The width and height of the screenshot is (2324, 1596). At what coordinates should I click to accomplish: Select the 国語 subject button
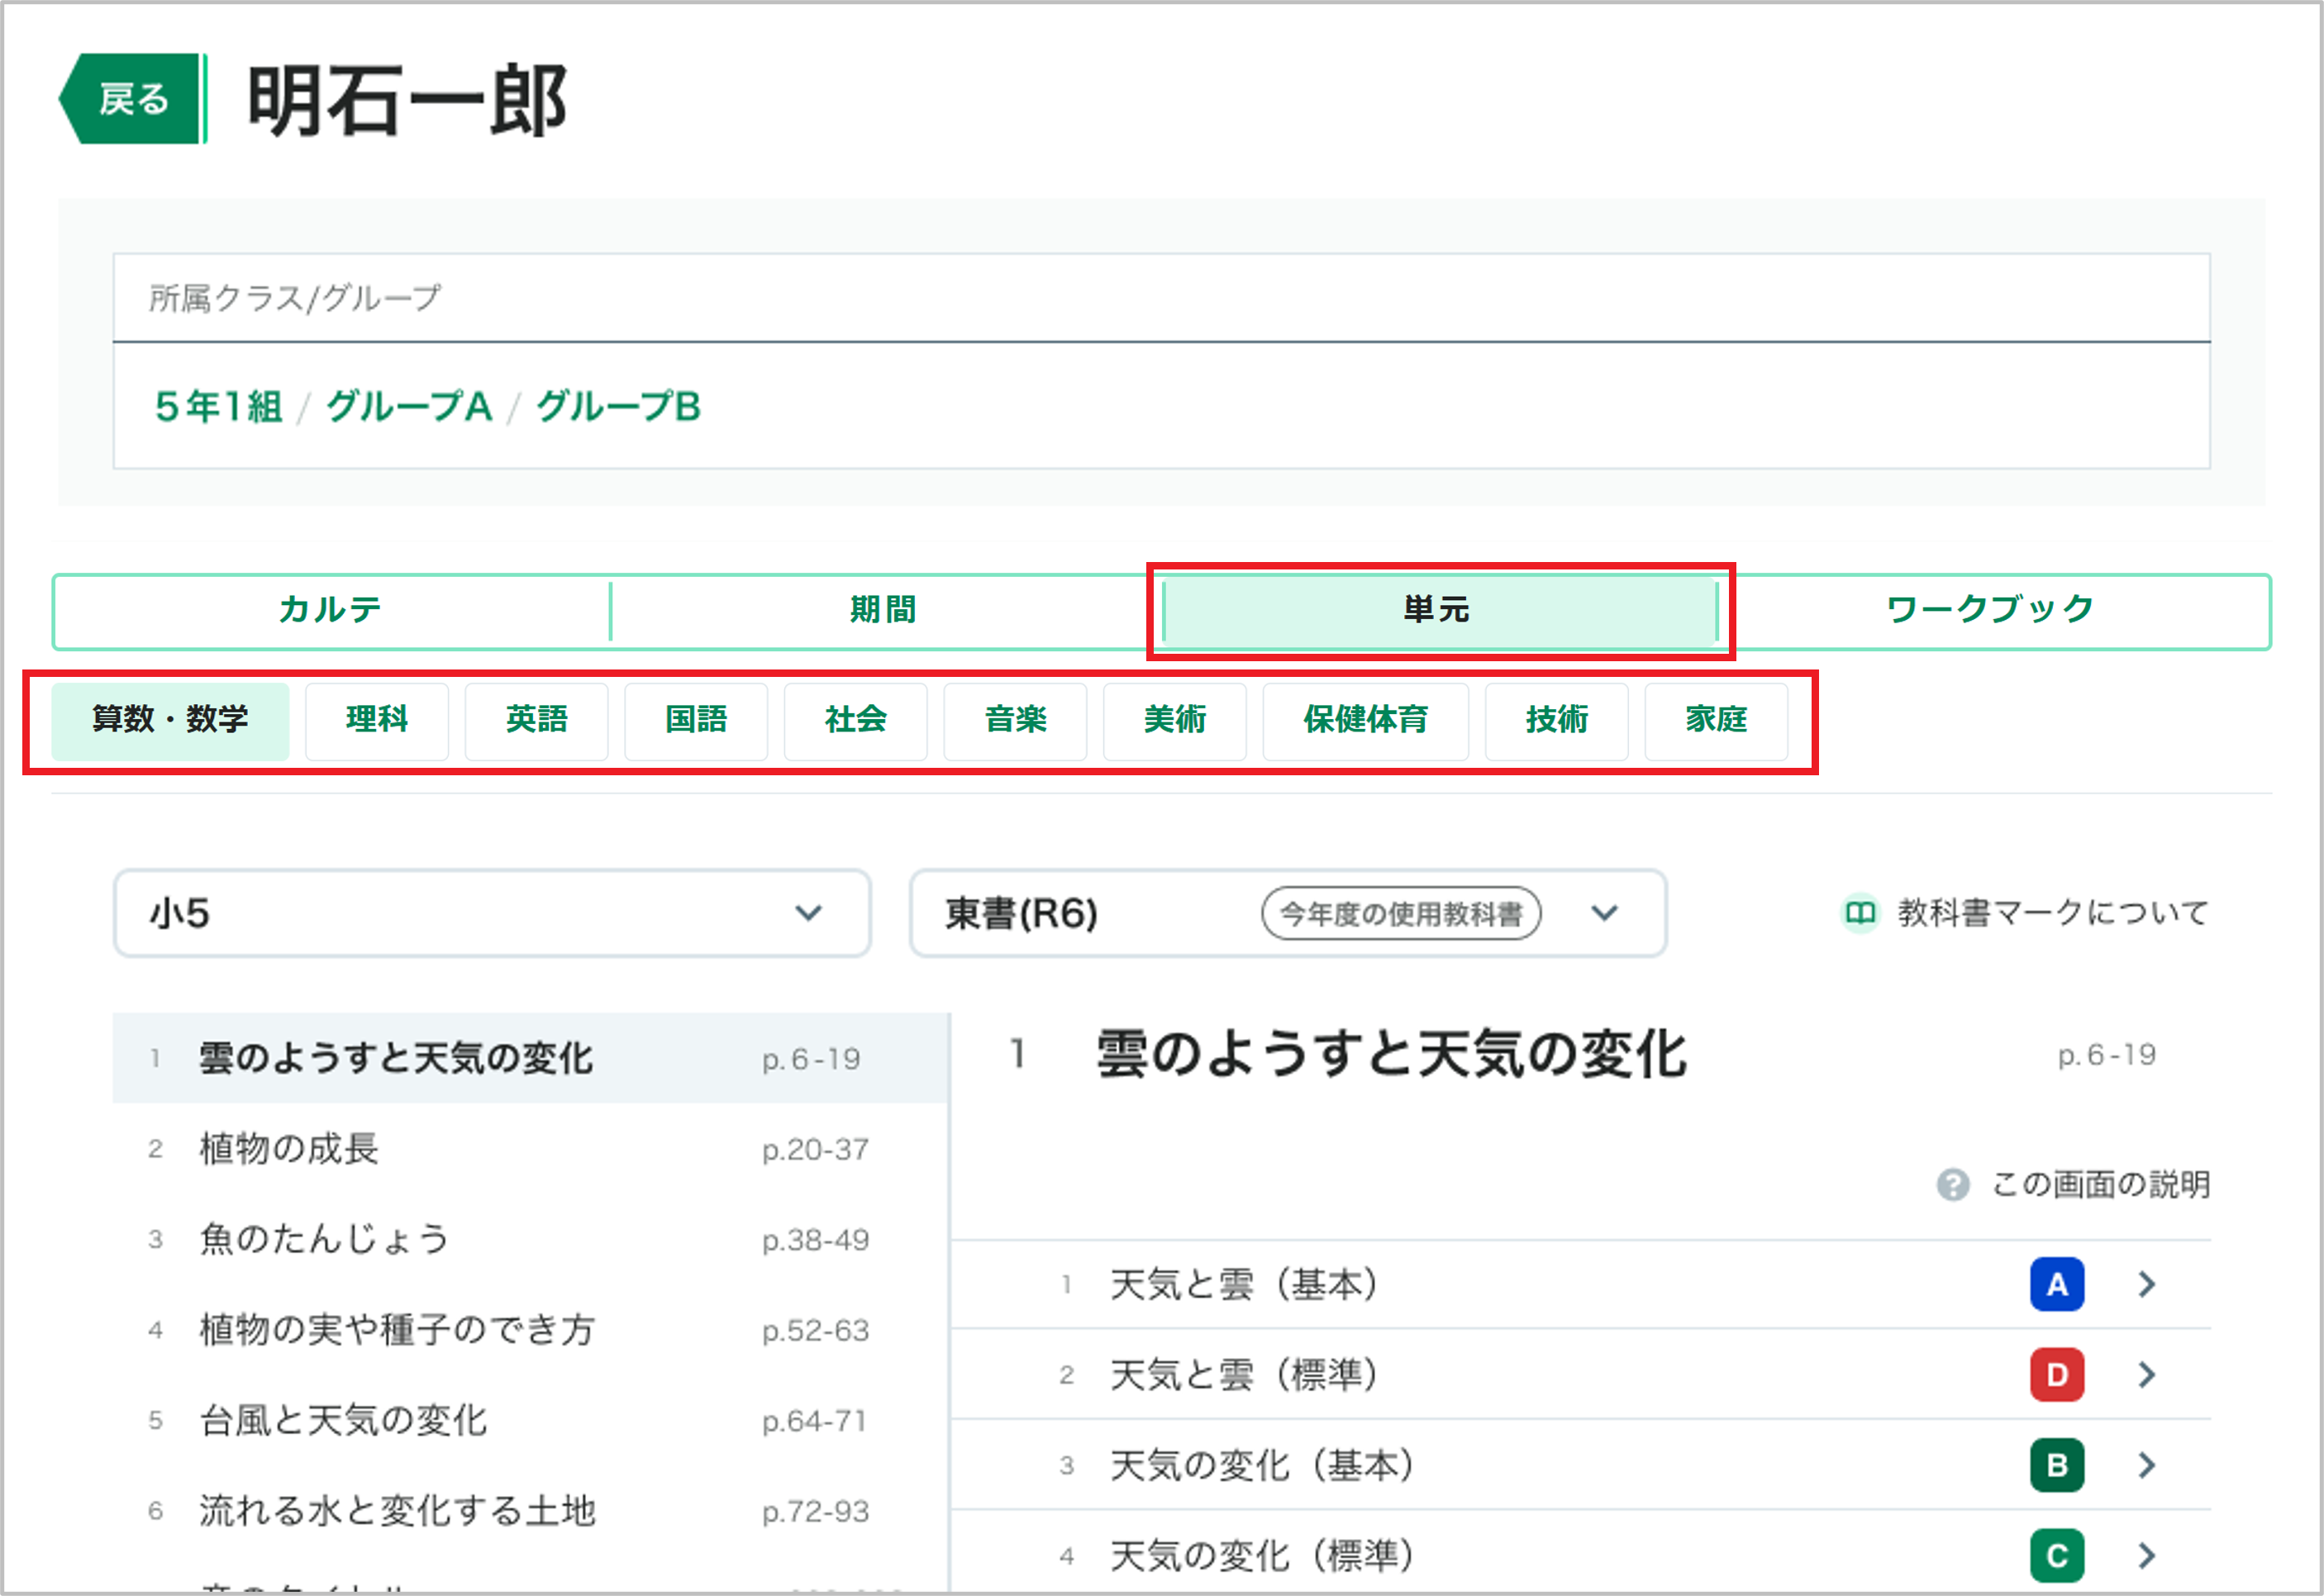(x=696, y=720)
